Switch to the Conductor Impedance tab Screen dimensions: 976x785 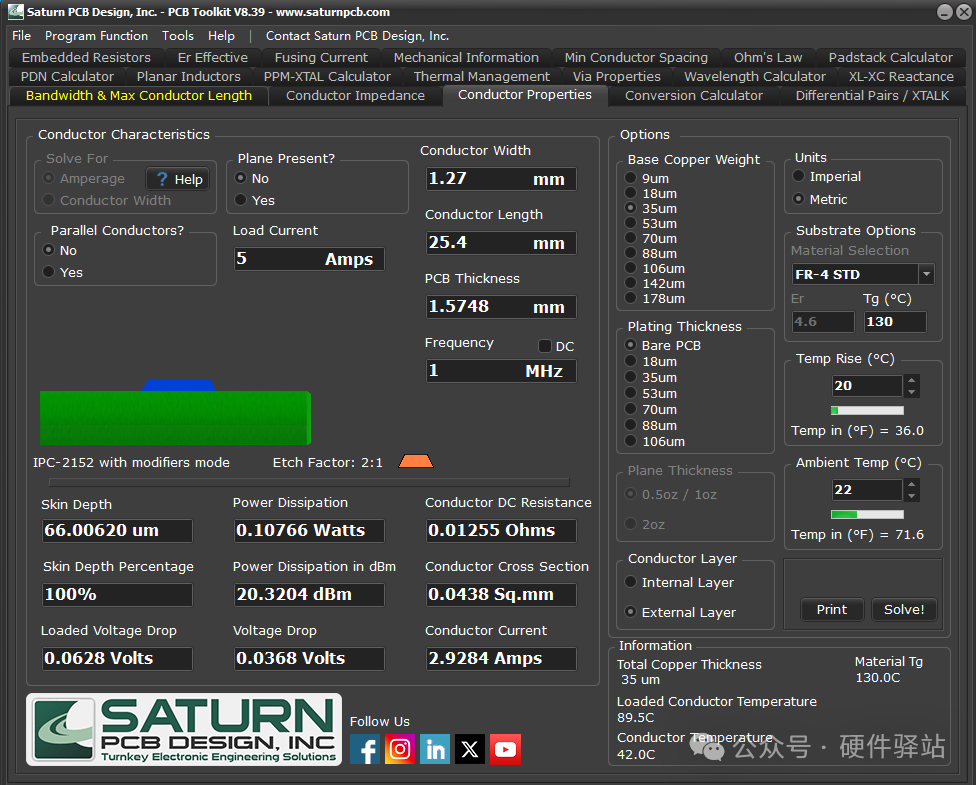coord(355,96)
